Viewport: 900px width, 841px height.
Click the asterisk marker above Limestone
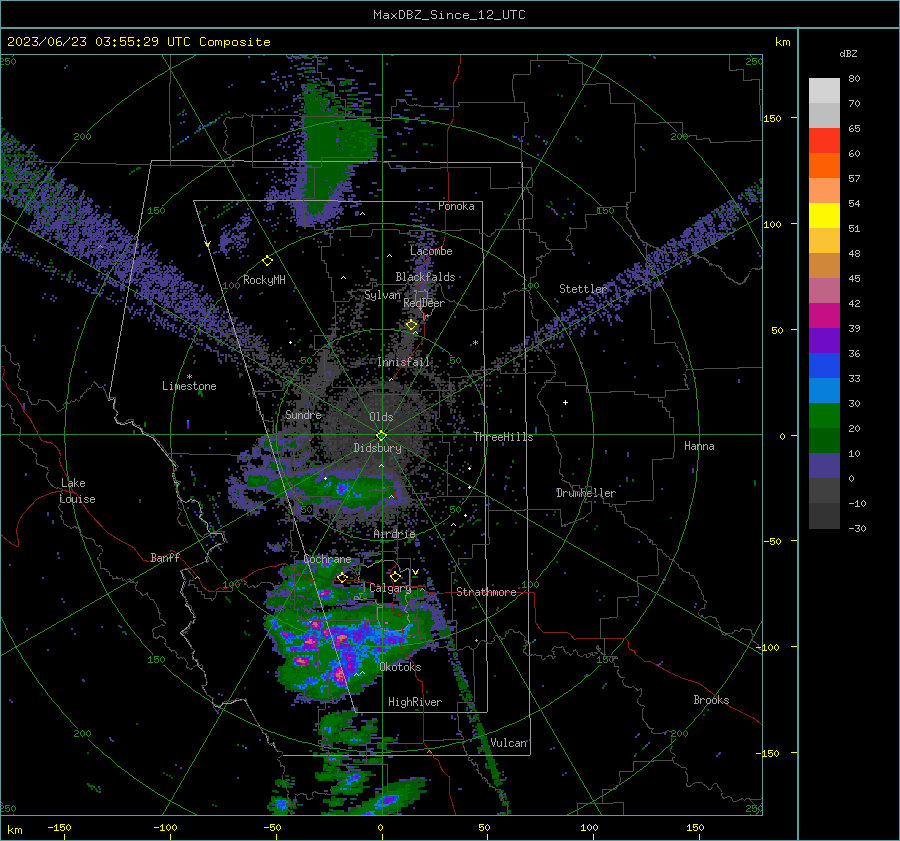click(189, 377)
